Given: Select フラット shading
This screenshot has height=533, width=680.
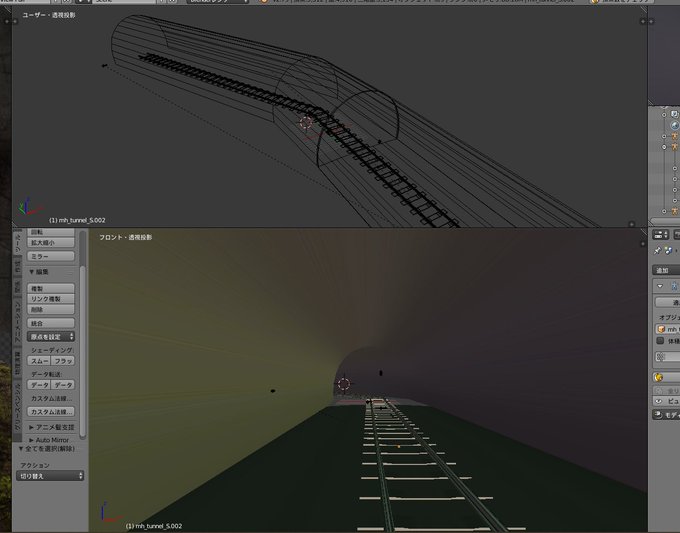Looking at the screenshot, I should (x=63, y=361).
